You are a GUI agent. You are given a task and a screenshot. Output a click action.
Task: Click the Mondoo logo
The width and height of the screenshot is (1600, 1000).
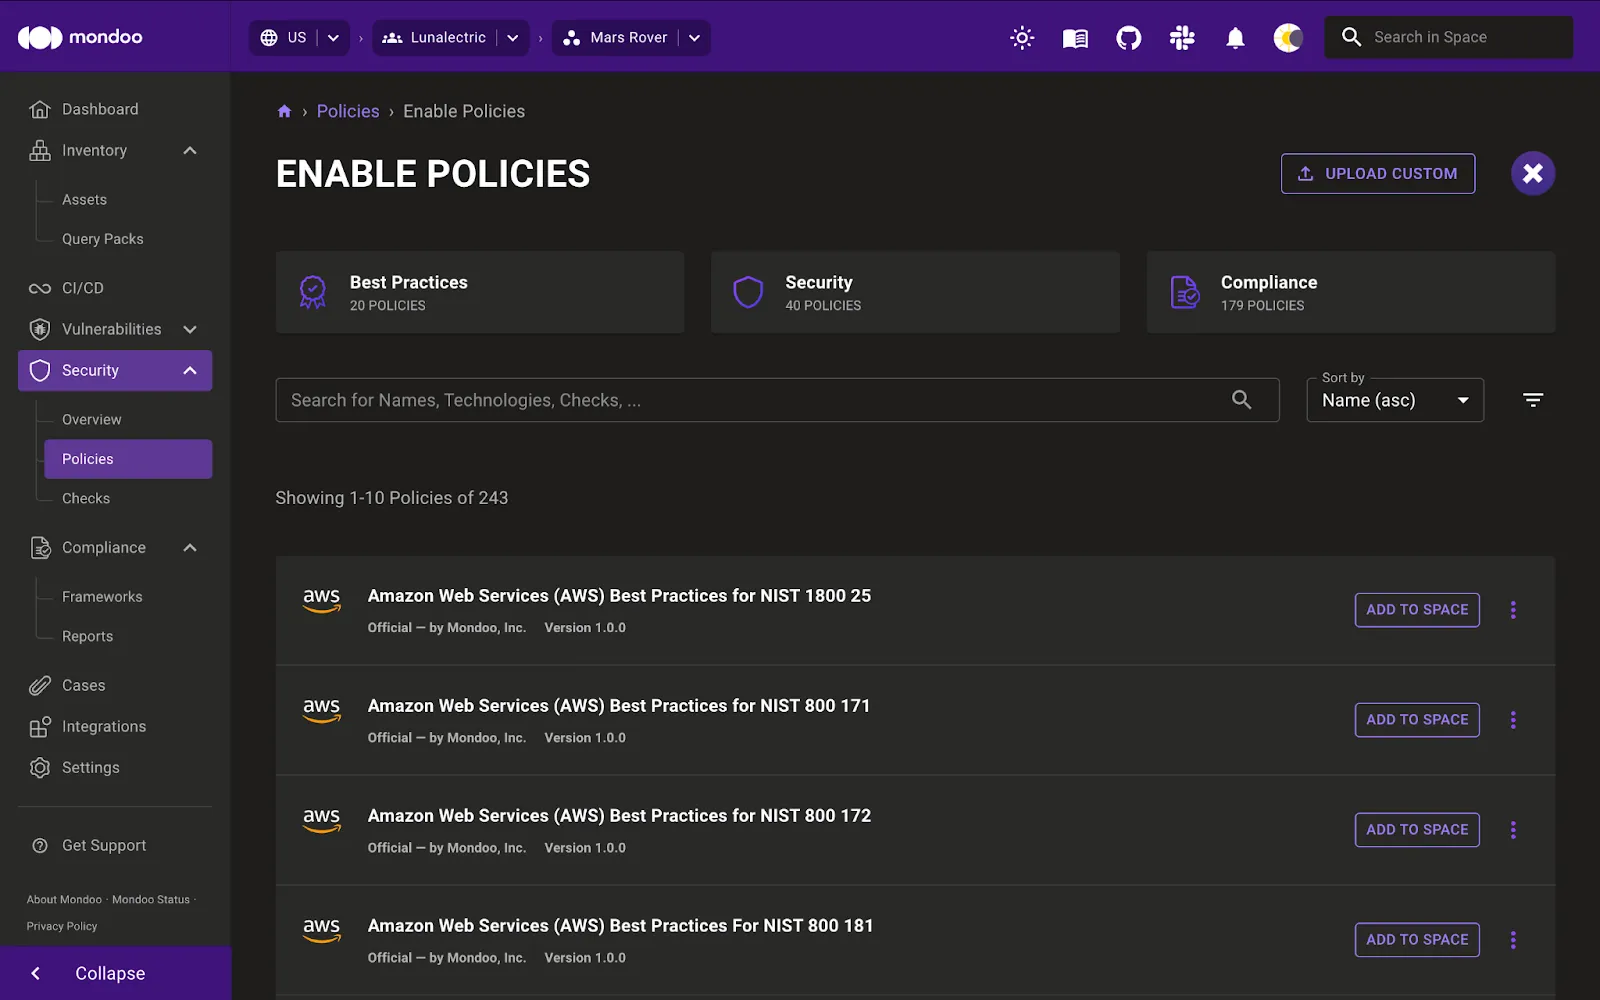click(x=80, y=37)
